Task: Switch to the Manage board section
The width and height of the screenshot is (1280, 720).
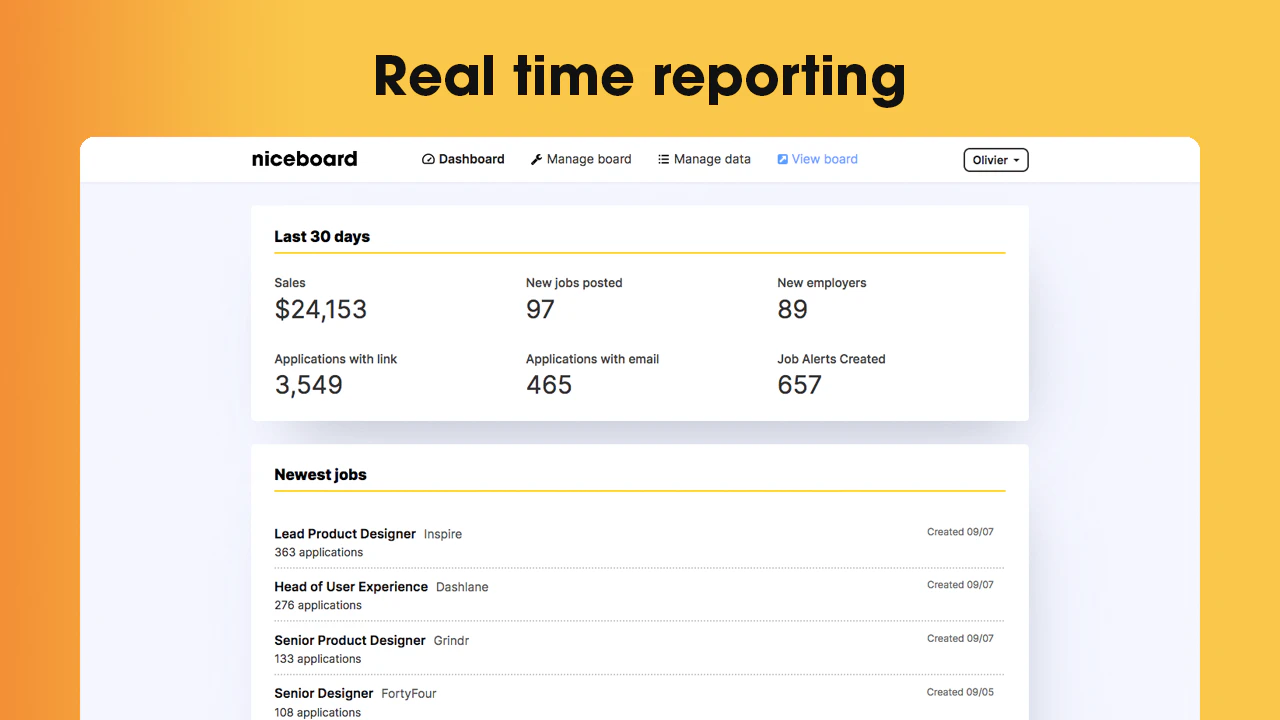Action: [x=590, y=159]
